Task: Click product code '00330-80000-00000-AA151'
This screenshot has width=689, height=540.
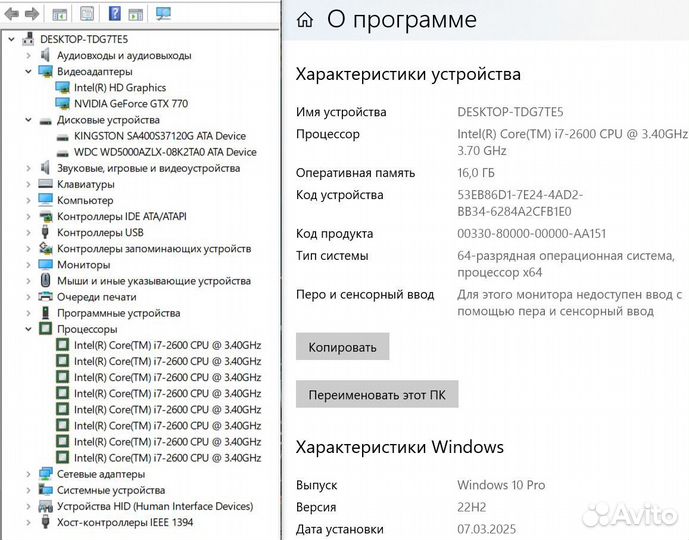Action: point(532,233)
